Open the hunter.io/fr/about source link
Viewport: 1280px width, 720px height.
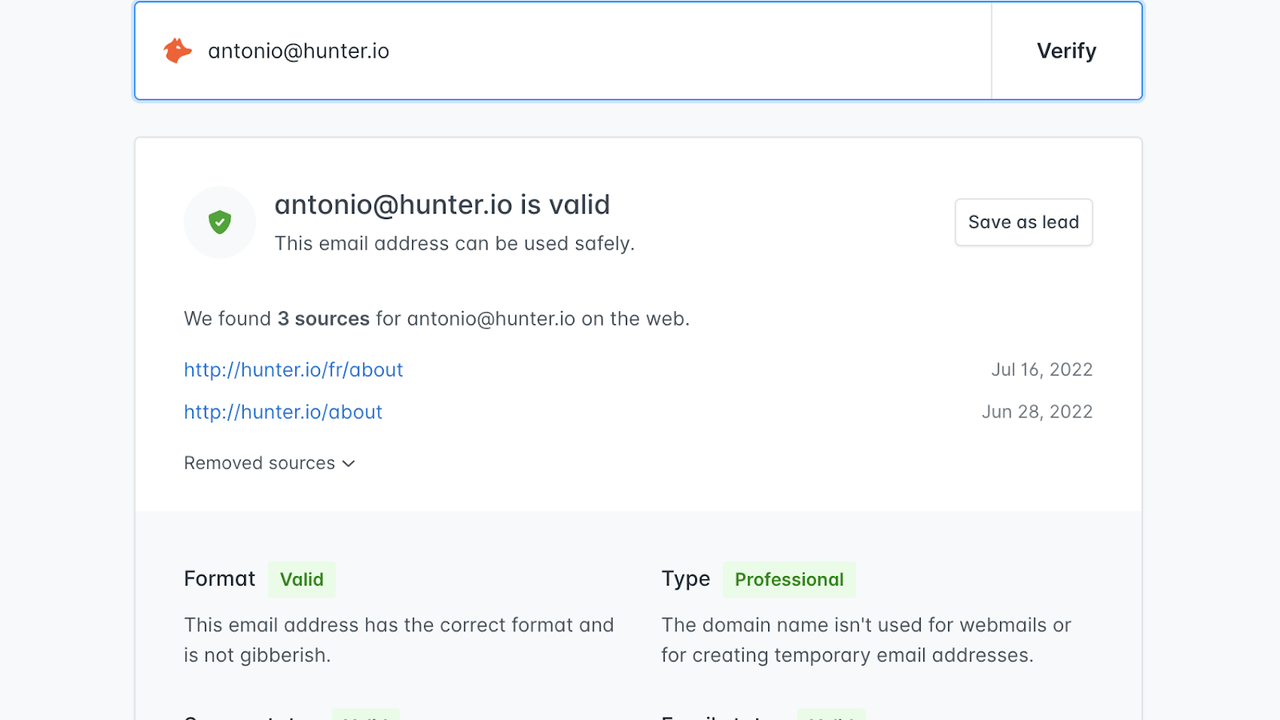tap(293, 370)
